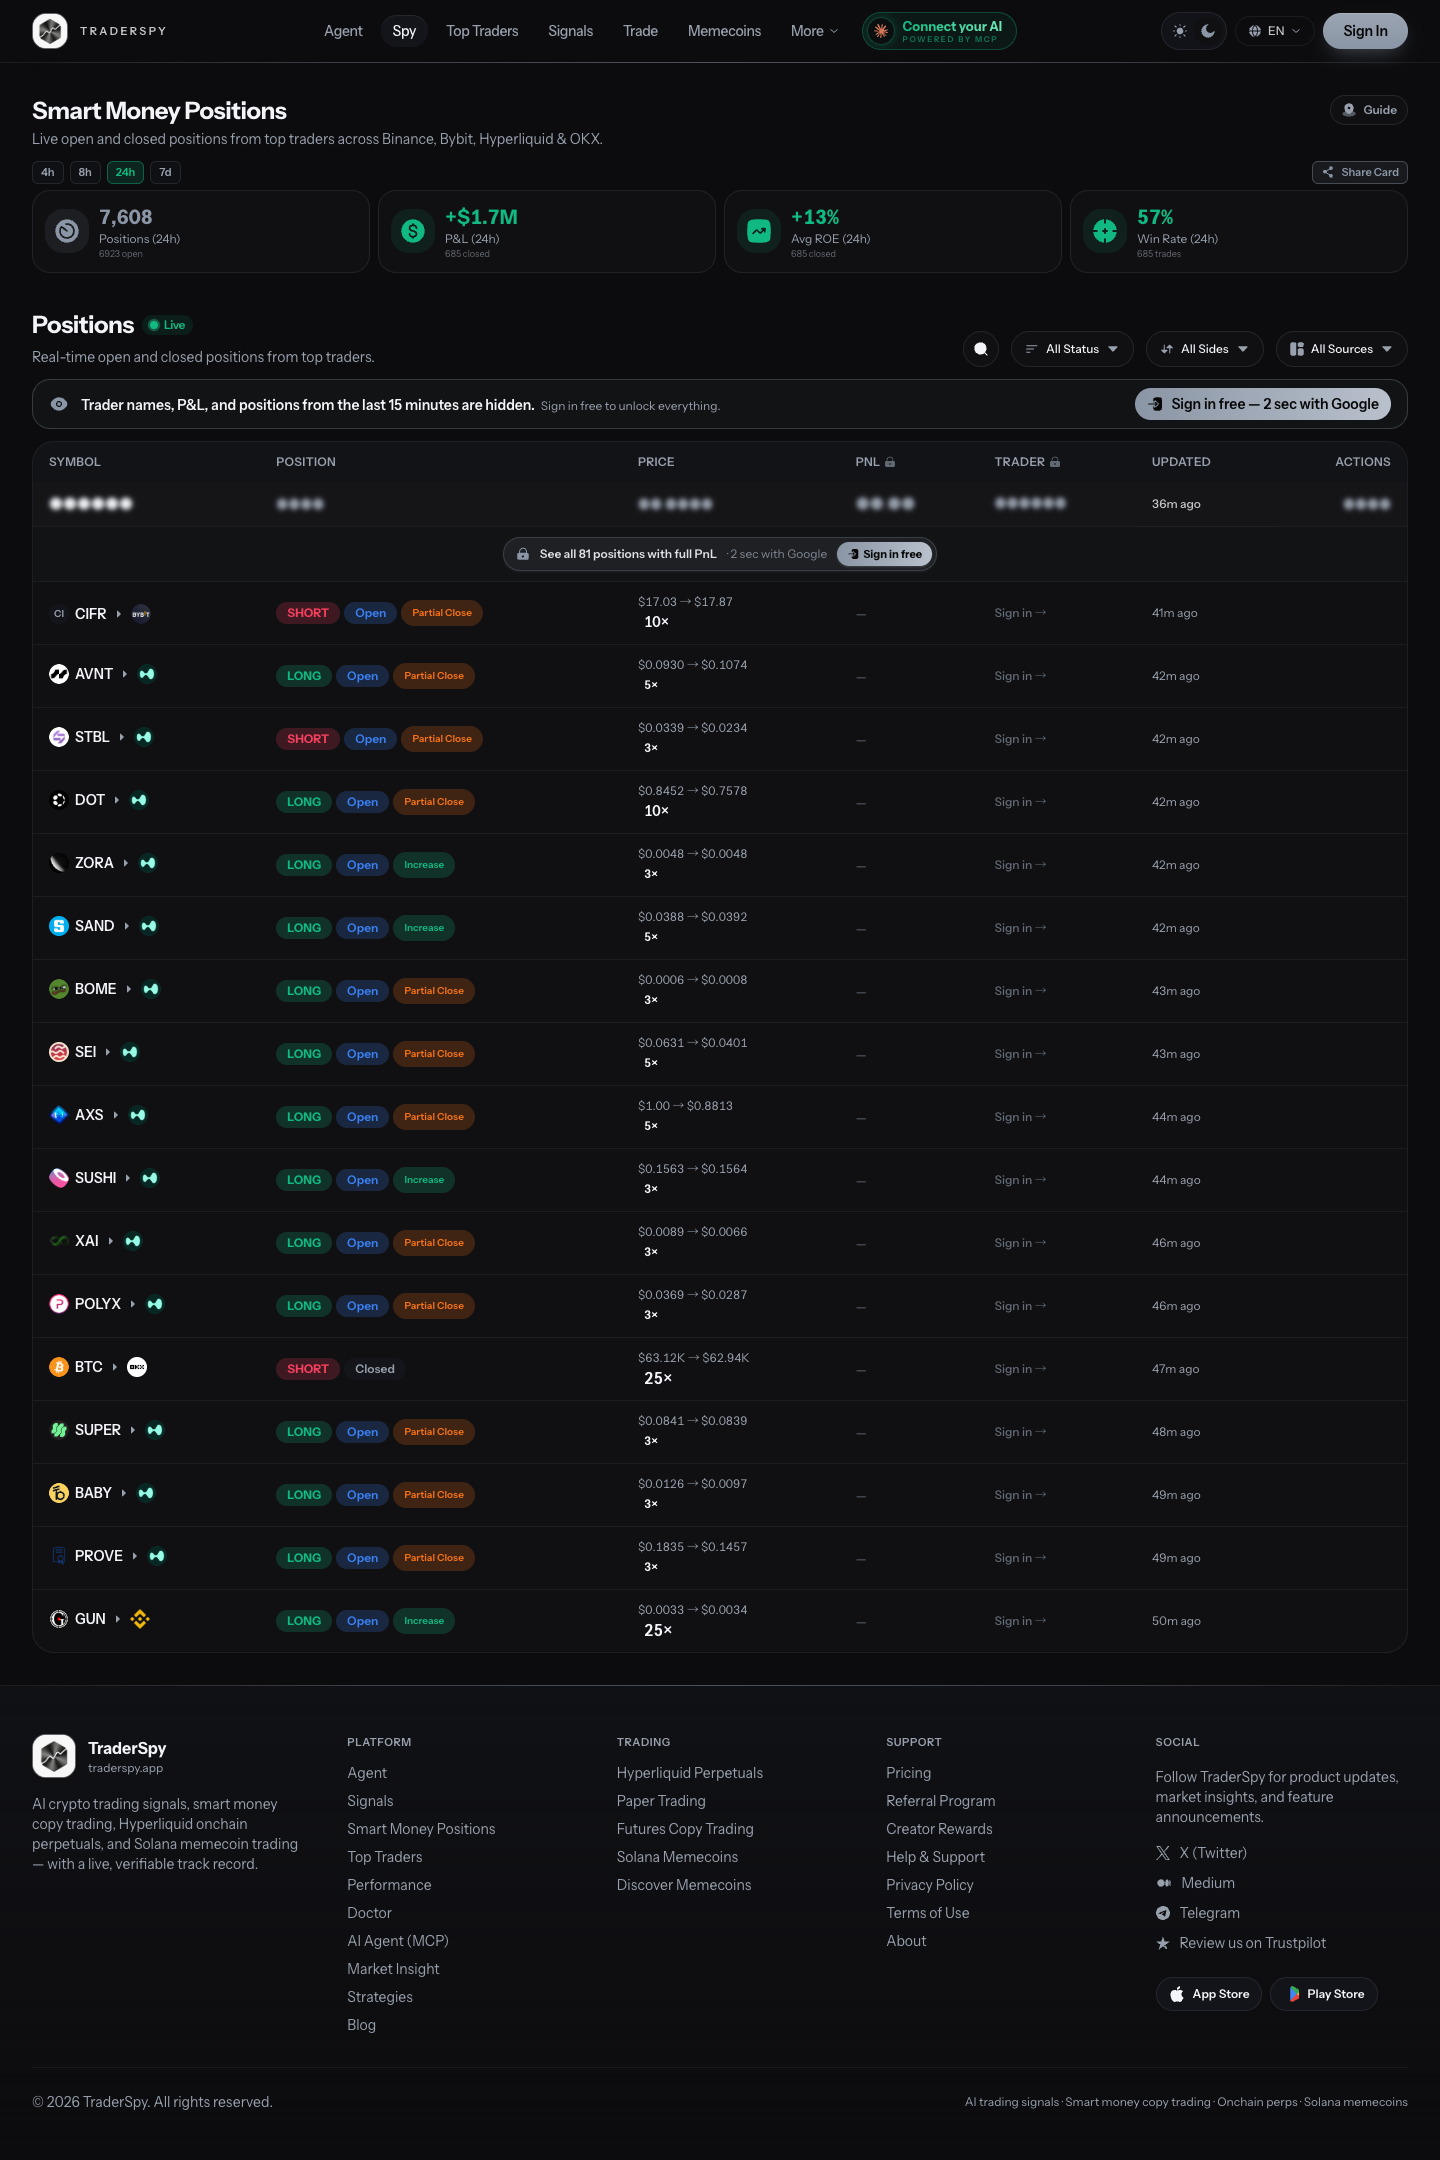
Task: Click the hidden-eye icon in sign-in banner
Action: click(x=59, y=404)
